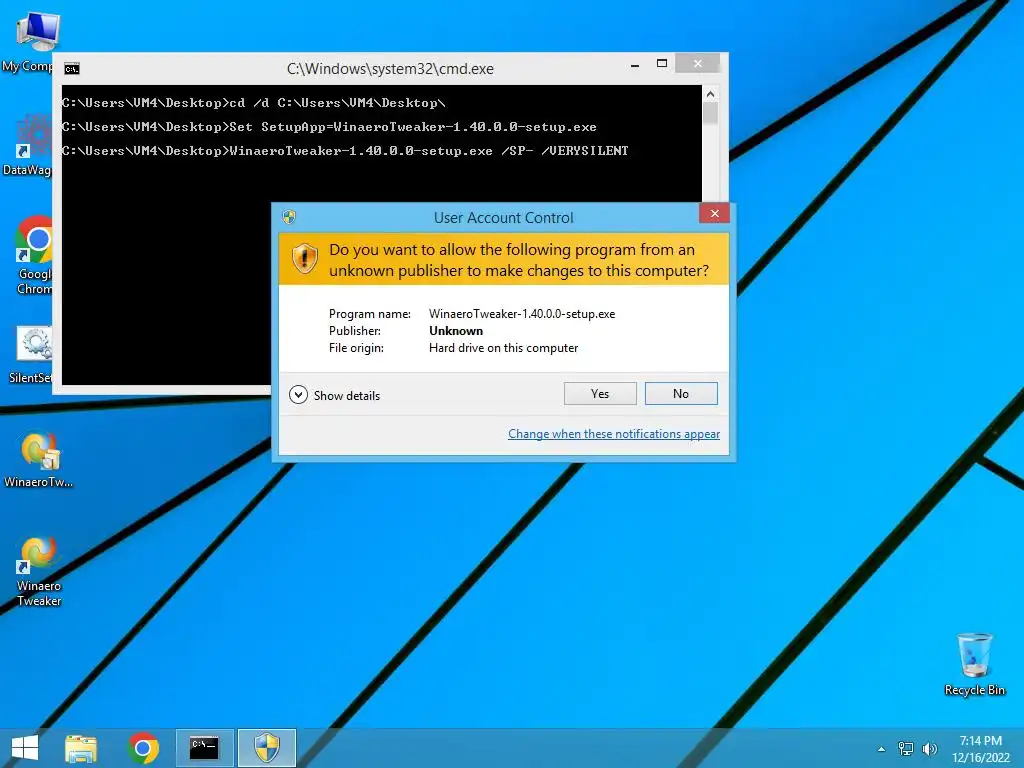
Task: Open Chrome from the taskbar
Action: click(143, 748)
